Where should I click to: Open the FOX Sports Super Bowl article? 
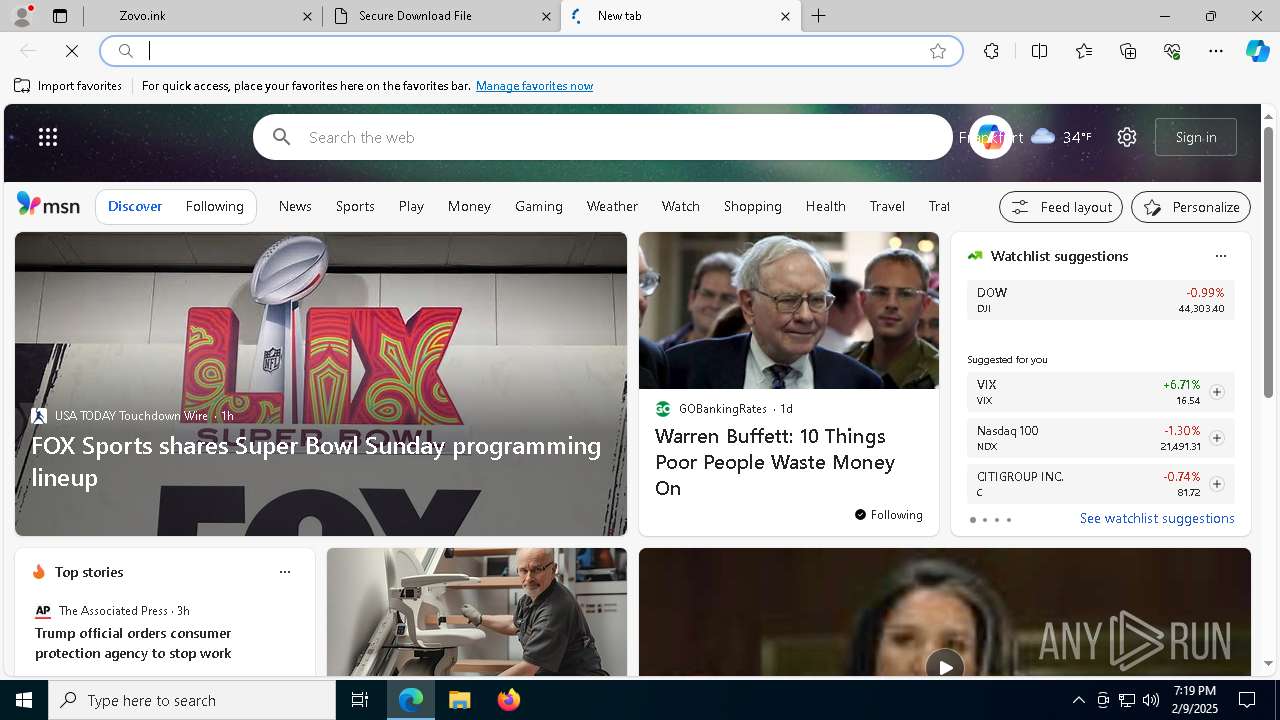pyautogui.click(x=316, y=461)
